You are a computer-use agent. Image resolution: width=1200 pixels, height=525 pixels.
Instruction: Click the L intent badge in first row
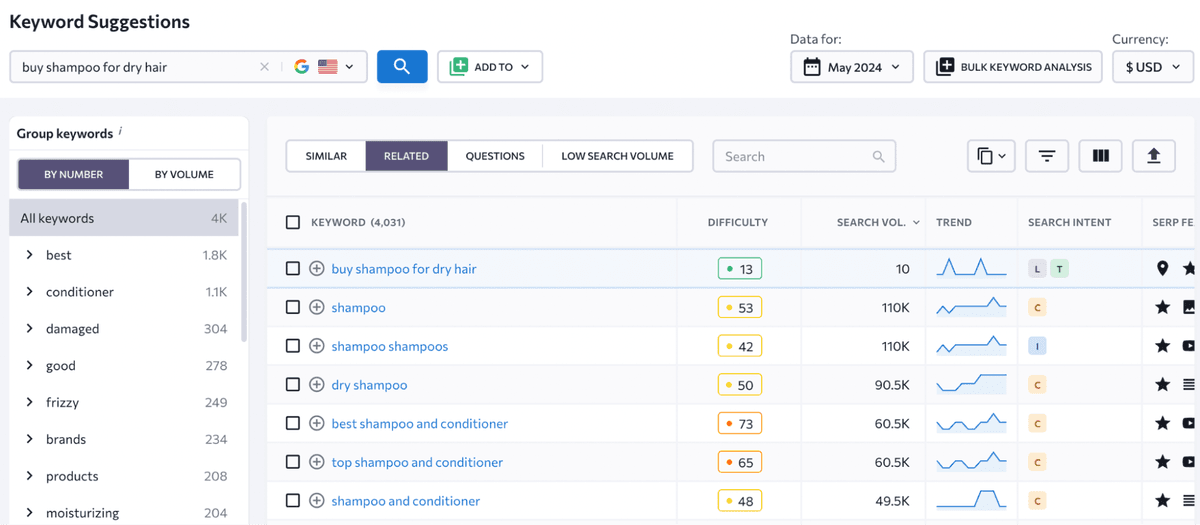(x=1037, y=269)
